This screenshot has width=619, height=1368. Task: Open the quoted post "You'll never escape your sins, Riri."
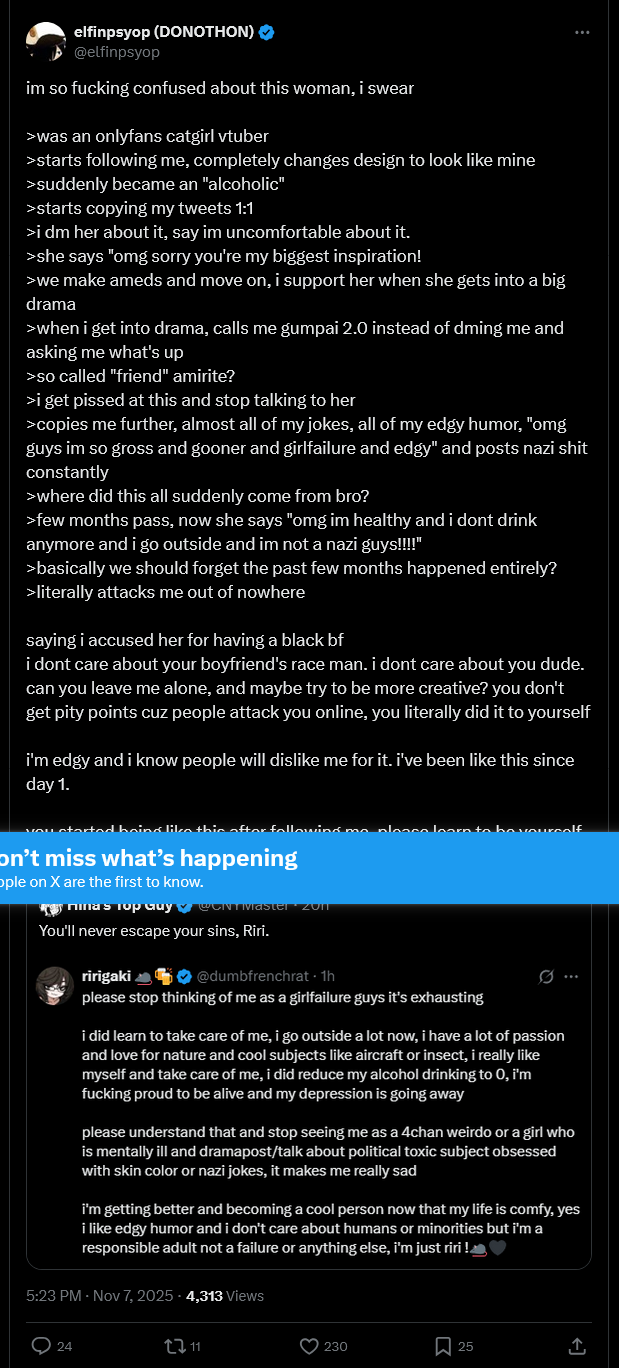[x=154, y=930]
